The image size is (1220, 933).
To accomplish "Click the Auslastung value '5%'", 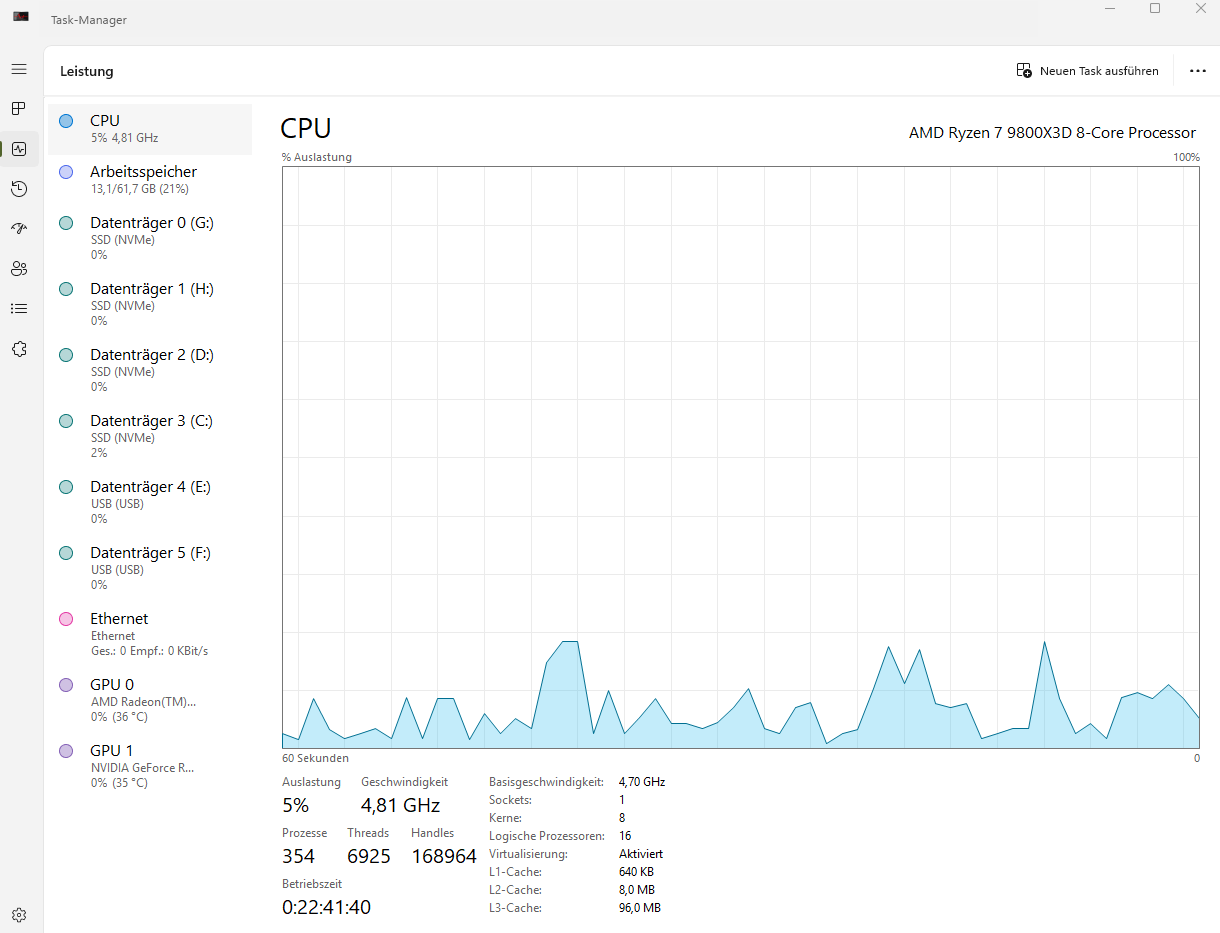I will click(296, 805).
